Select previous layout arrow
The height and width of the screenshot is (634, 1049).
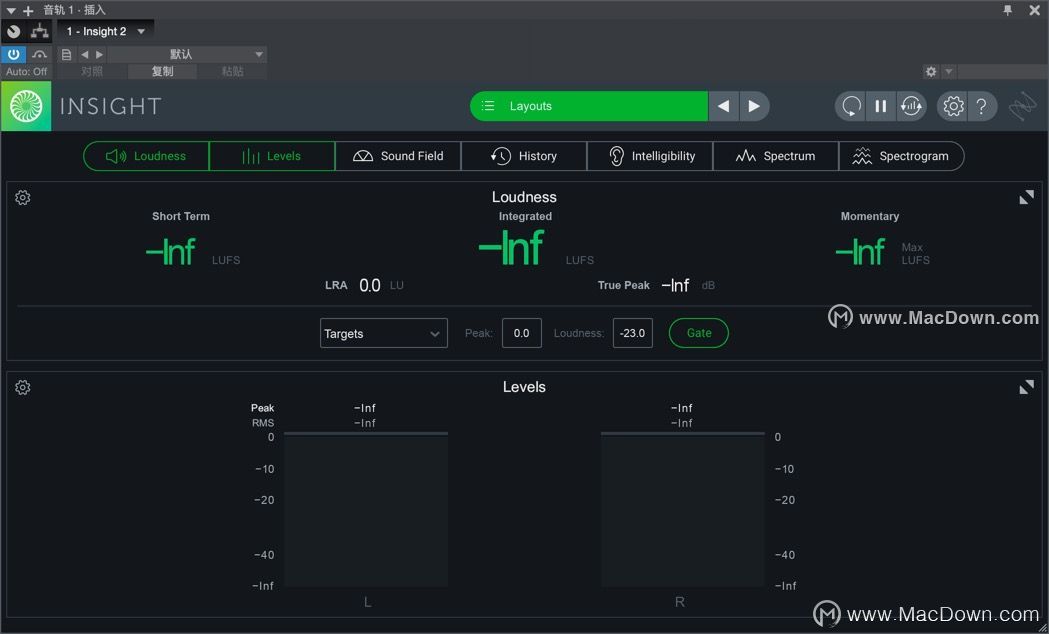(x=723, y=106)
